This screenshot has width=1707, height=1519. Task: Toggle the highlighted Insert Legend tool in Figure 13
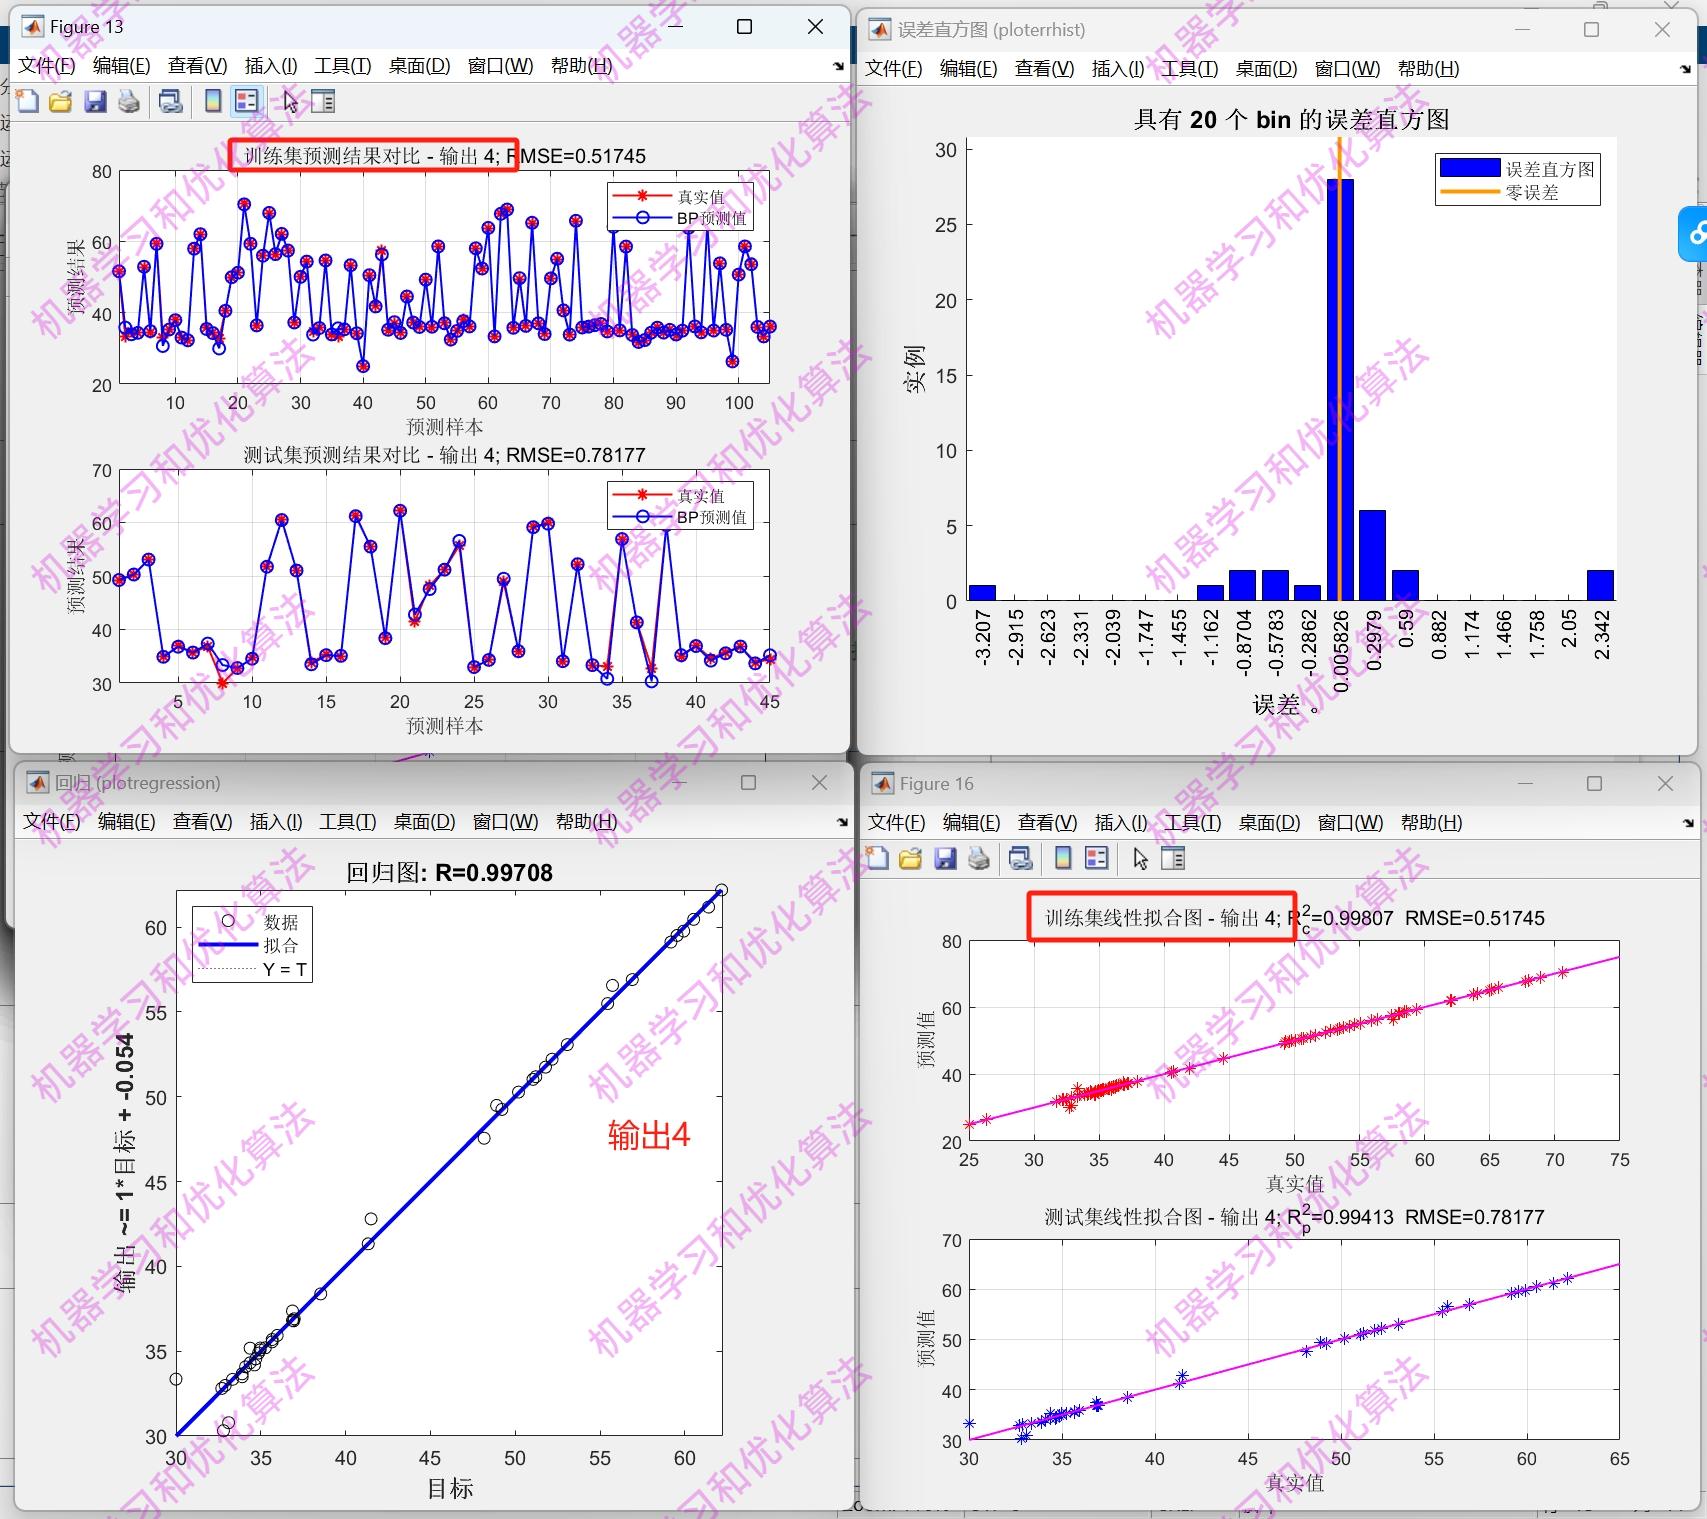[246, 101]
